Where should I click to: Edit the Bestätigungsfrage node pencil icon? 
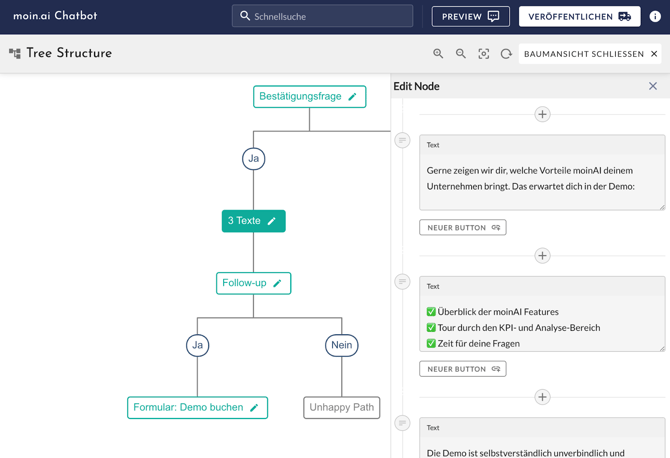(352, 97)
